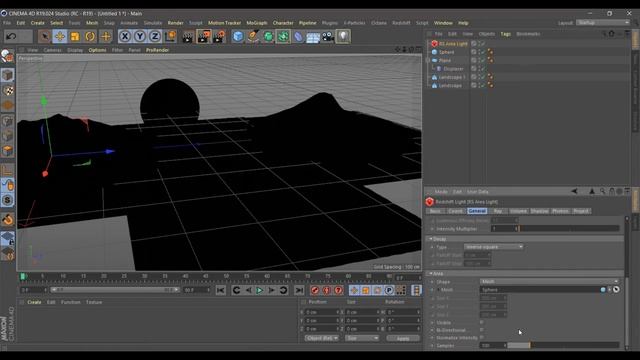The height and width of the screenshot is (360, 640).
Task: Open the array modeling objects icon
Action: point(283,37)
